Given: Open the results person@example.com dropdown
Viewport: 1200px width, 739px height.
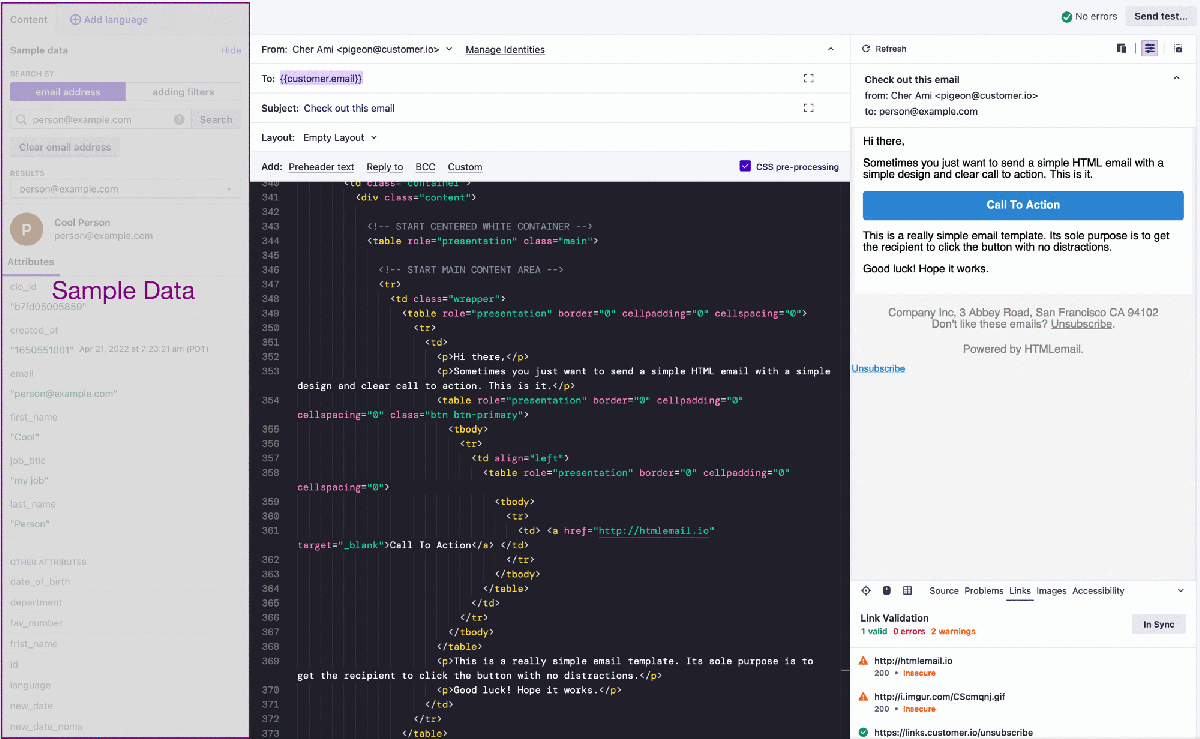Looking at the screenshot, I should [x=124, y=189].
